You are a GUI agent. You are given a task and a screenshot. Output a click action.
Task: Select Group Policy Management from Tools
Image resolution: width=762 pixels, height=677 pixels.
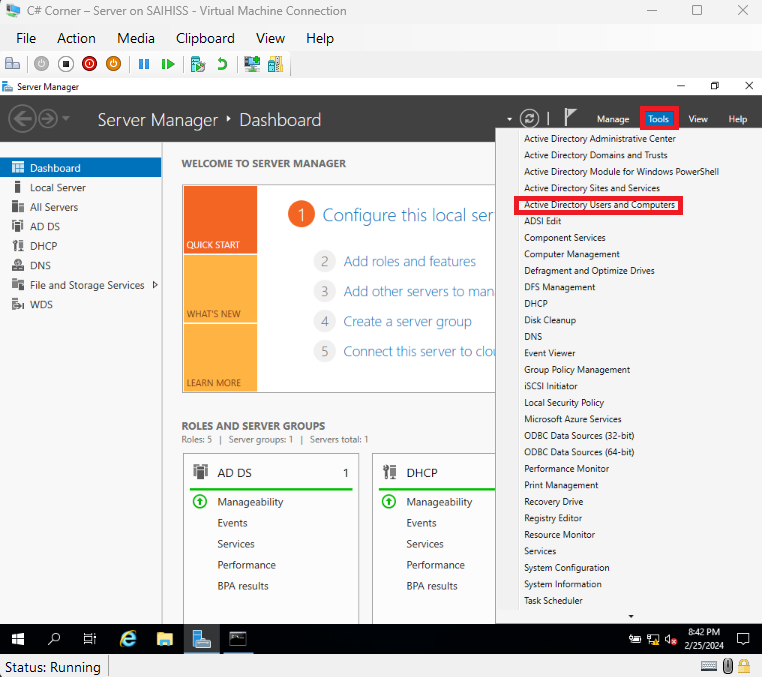(x=577, y=370)
